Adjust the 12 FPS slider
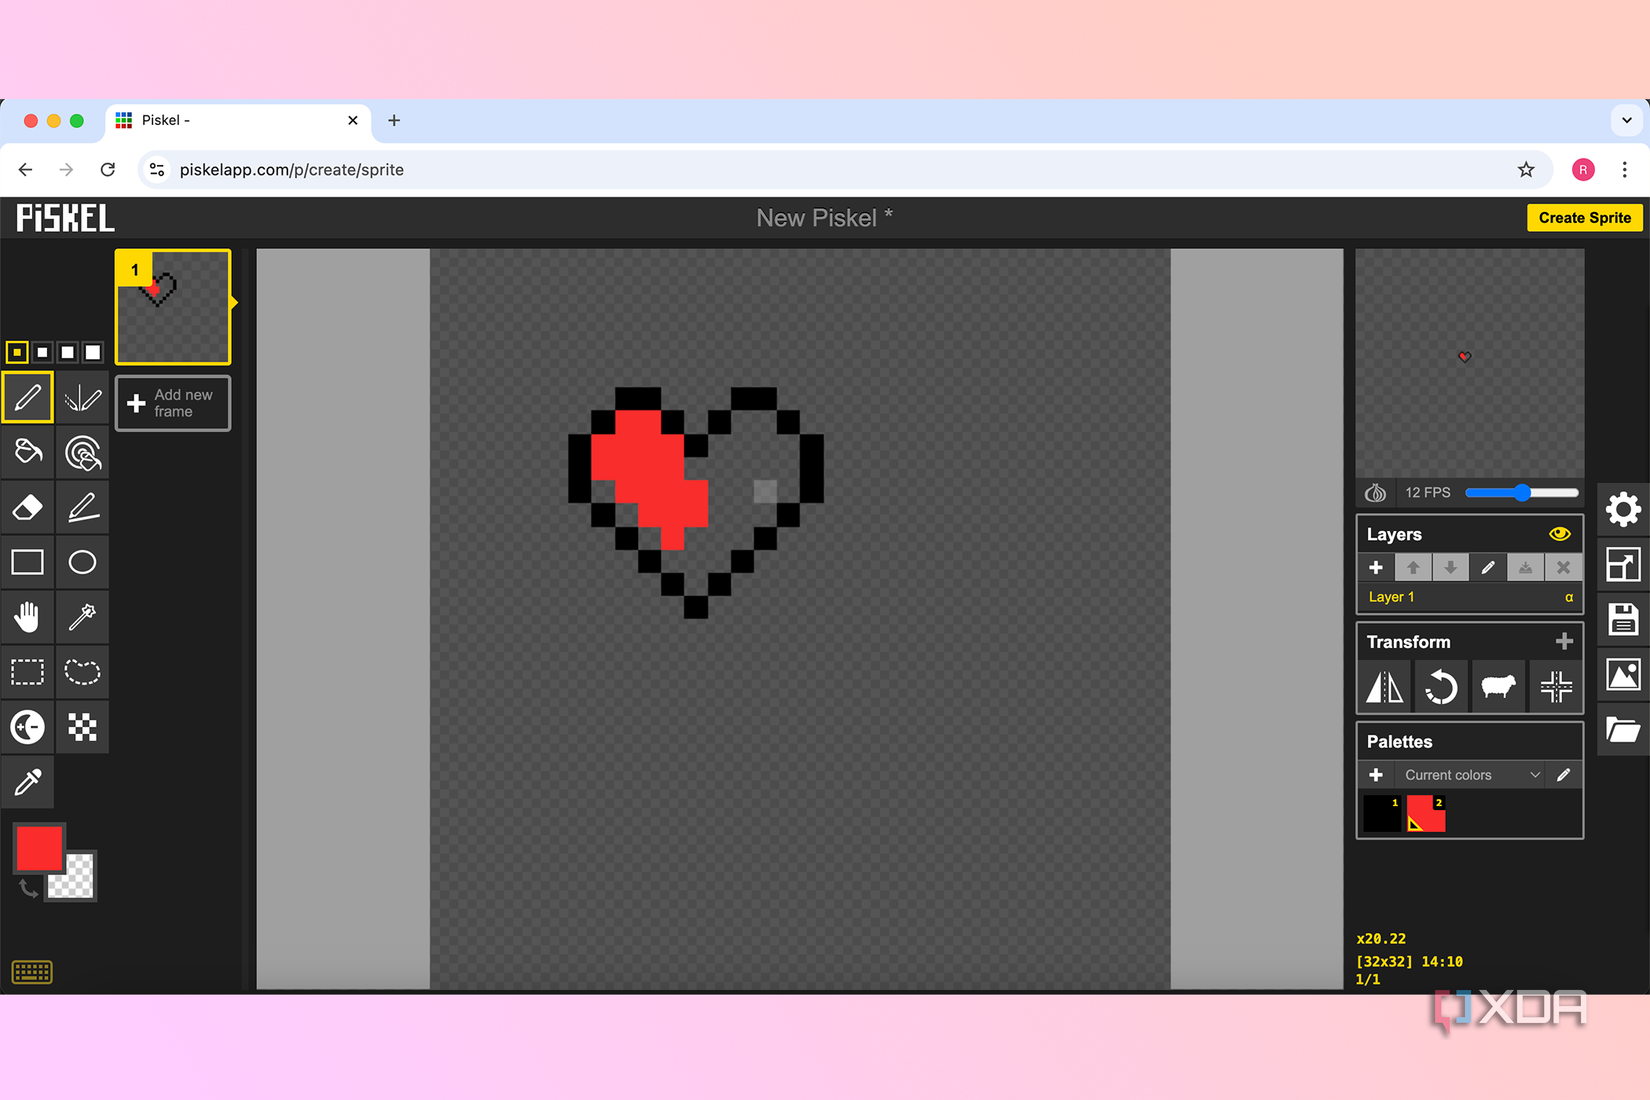This screenshot has height=1100, width=1650. click(1521, 492)
